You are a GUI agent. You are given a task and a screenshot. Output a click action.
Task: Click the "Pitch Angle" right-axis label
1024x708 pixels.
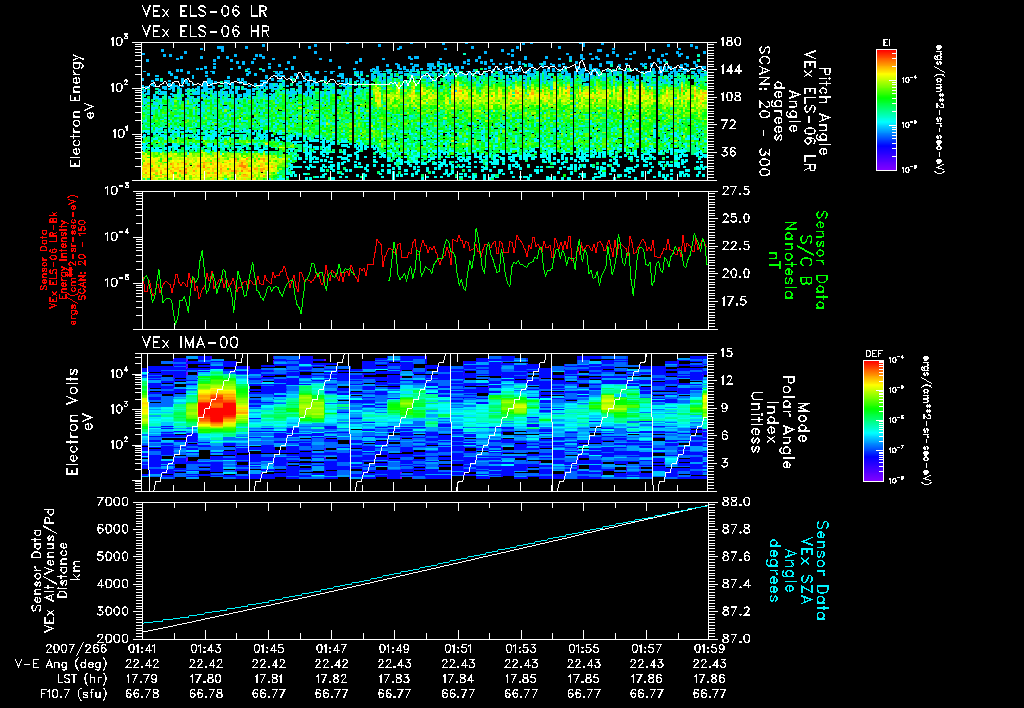825,112
